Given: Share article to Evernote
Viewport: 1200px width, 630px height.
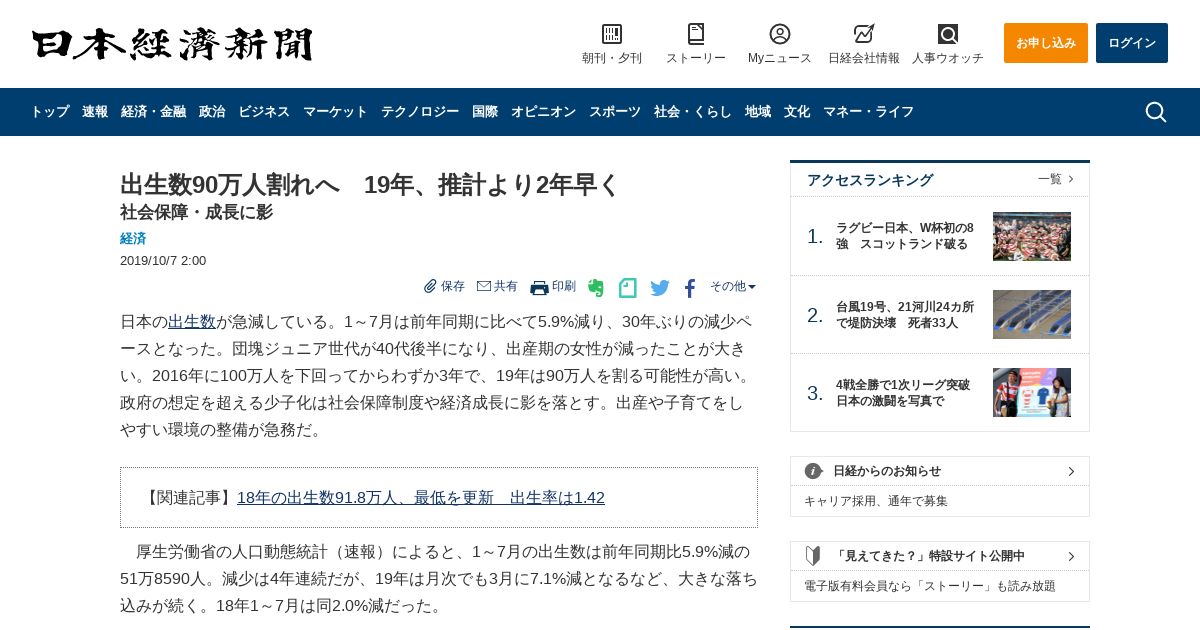Looking at the screenshot, I should coord(596,288).
